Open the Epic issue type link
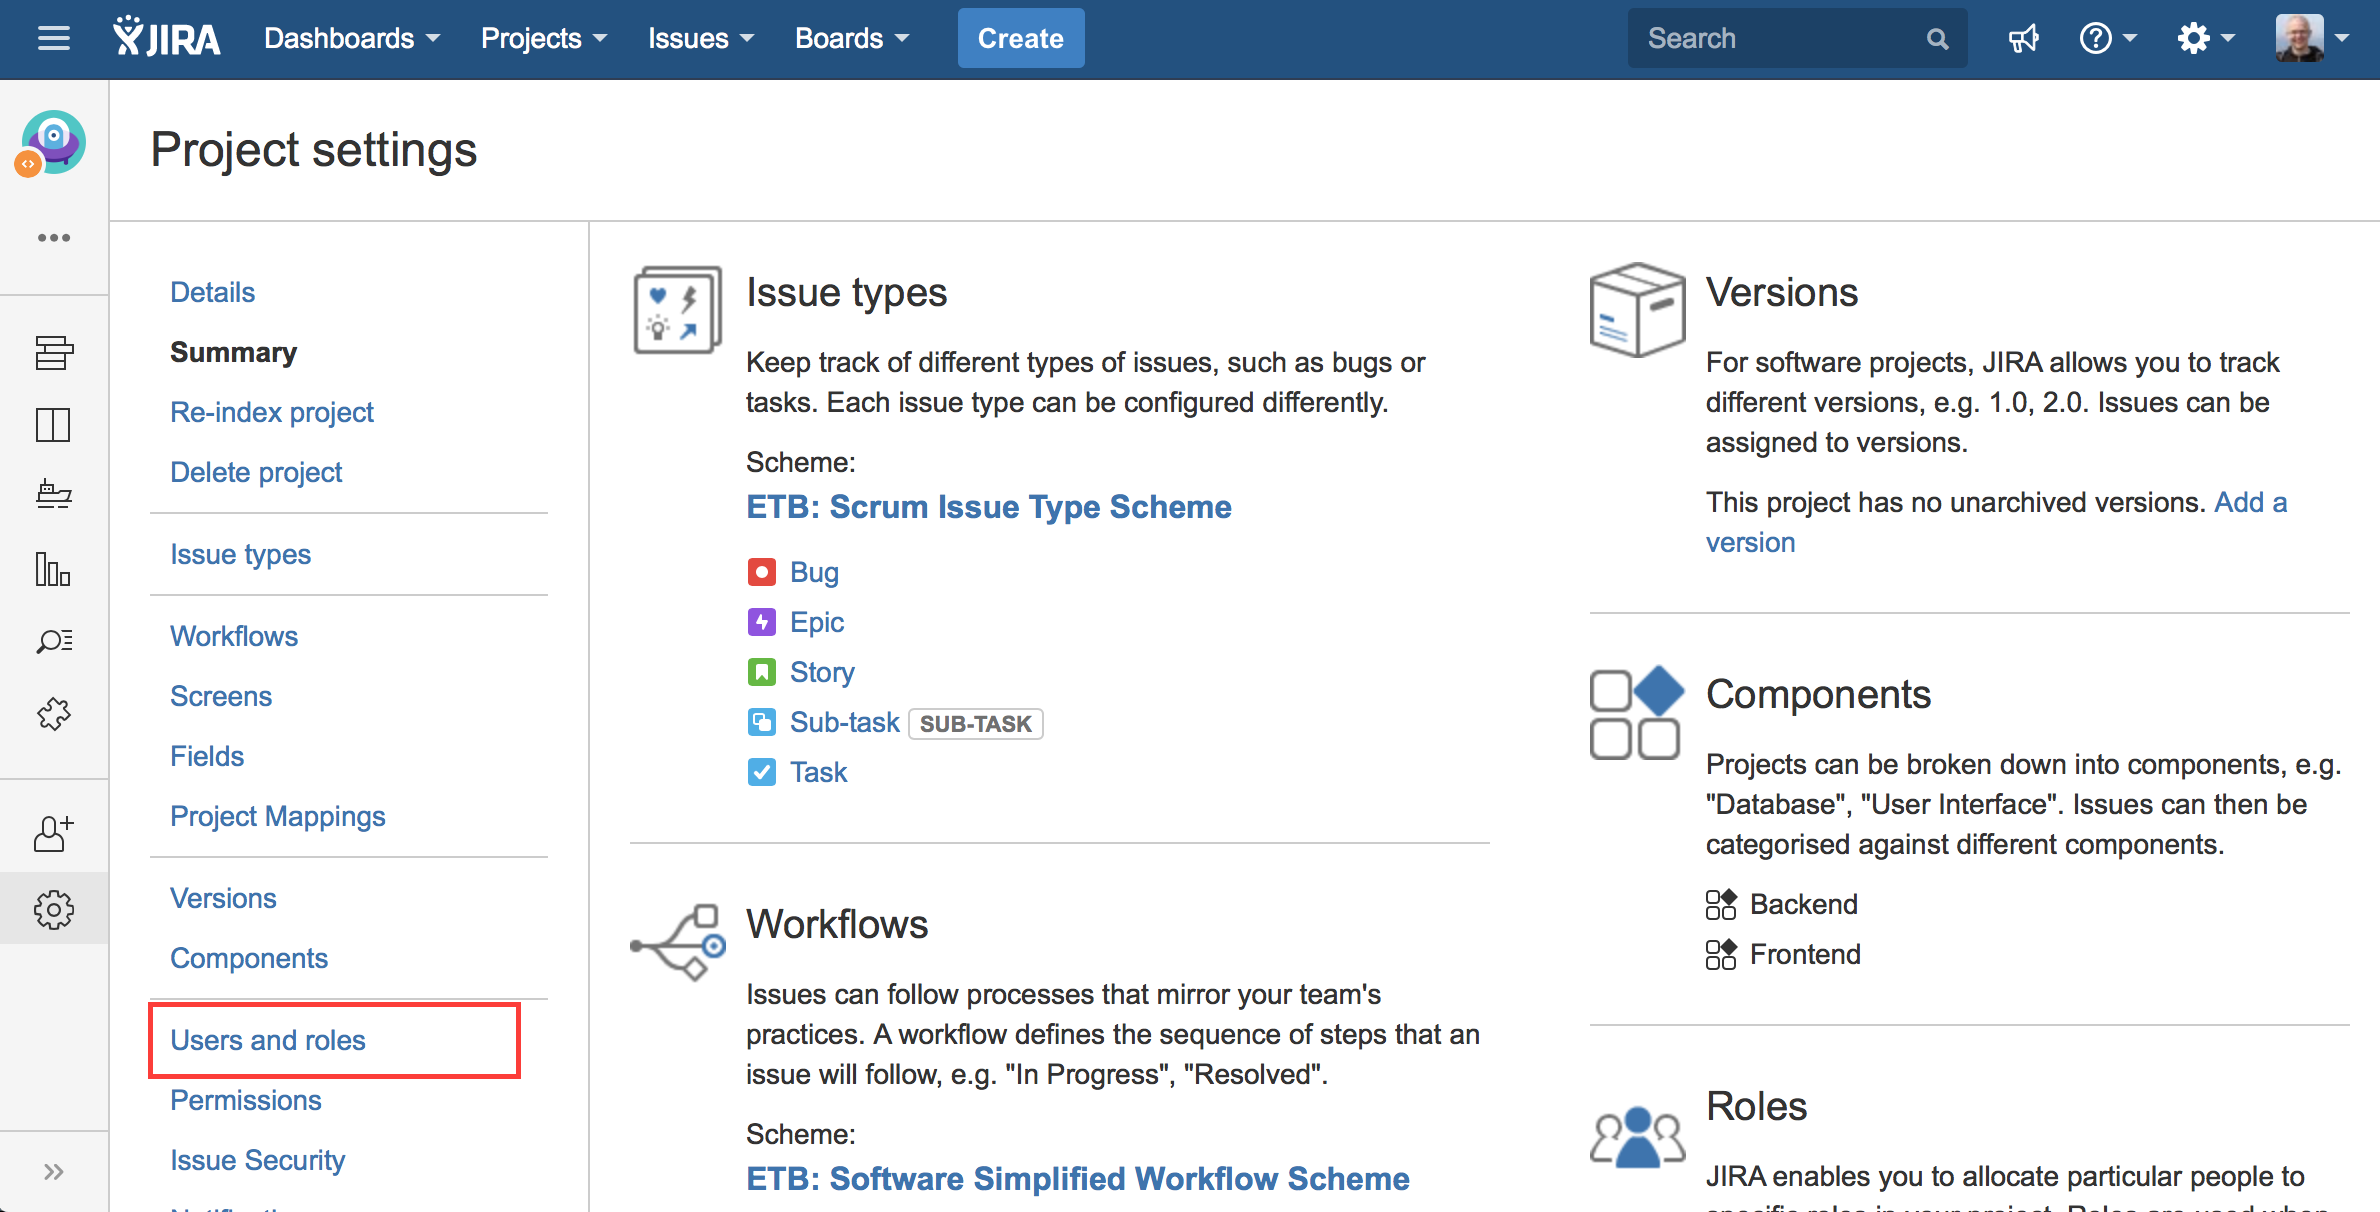 coord(817,622)
